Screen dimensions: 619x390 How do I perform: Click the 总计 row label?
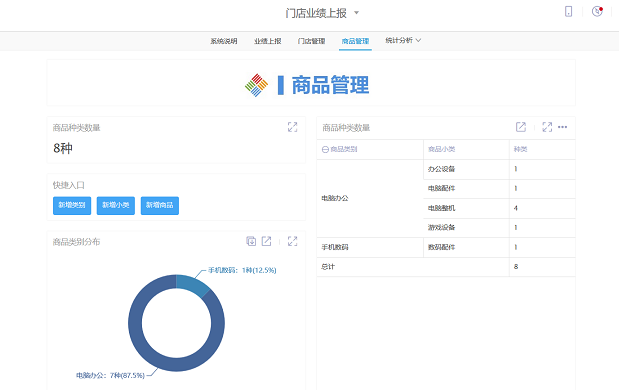tap(328, 267)
